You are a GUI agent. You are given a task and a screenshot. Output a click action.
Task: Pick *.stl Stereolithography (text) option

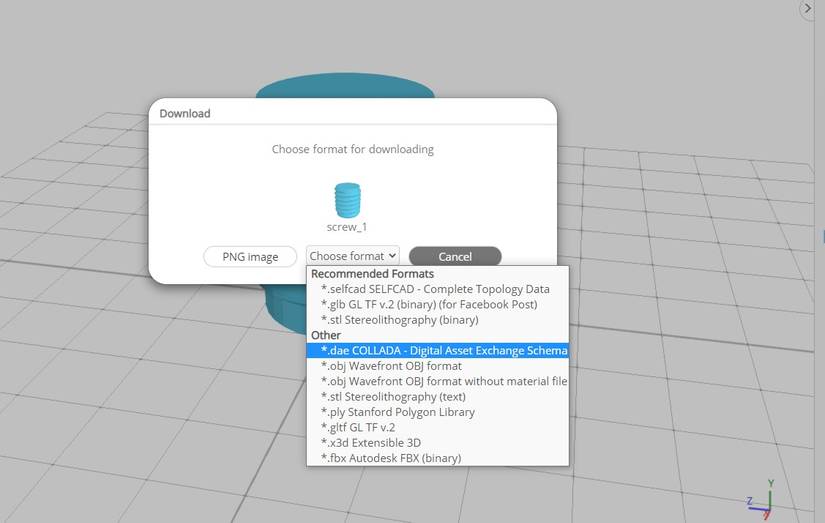point(437,397)
